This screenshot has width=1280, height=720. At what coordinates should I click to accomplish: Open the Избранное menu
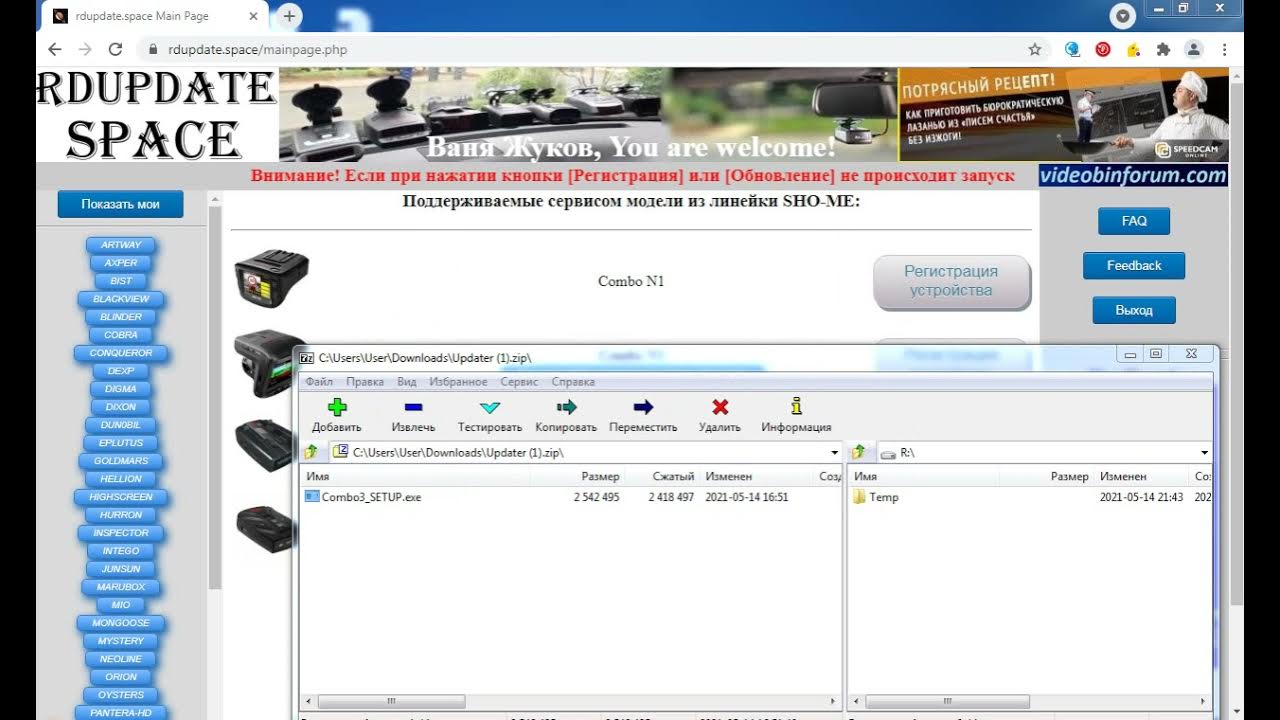pos(458,382)
